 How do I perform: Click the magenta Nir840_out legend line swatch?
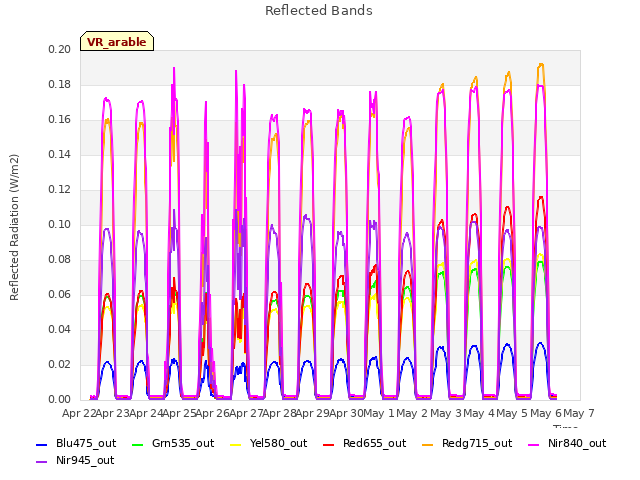tap(534, 444)
